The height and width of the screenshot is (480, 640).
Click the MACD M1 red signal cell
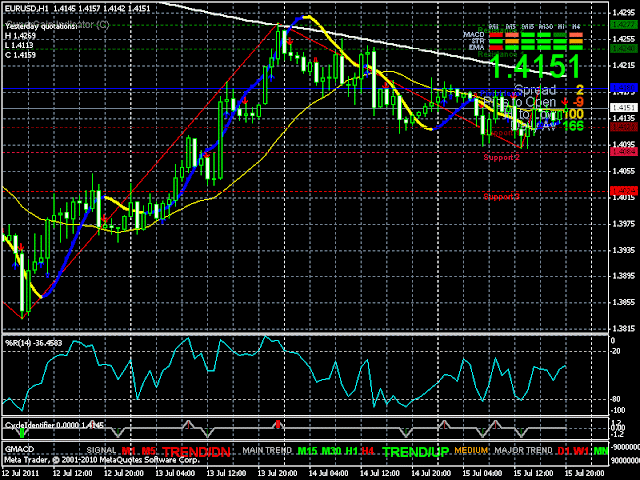coord(496,35)
